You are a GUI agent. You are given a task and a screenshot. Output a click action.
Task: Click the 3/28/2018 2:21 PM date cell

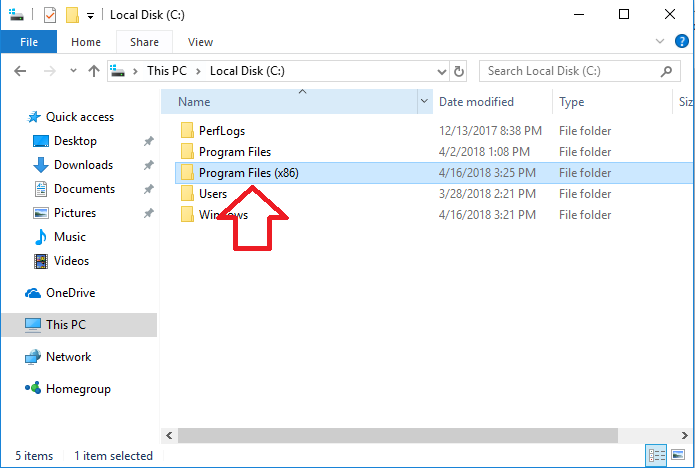point(487,194)
